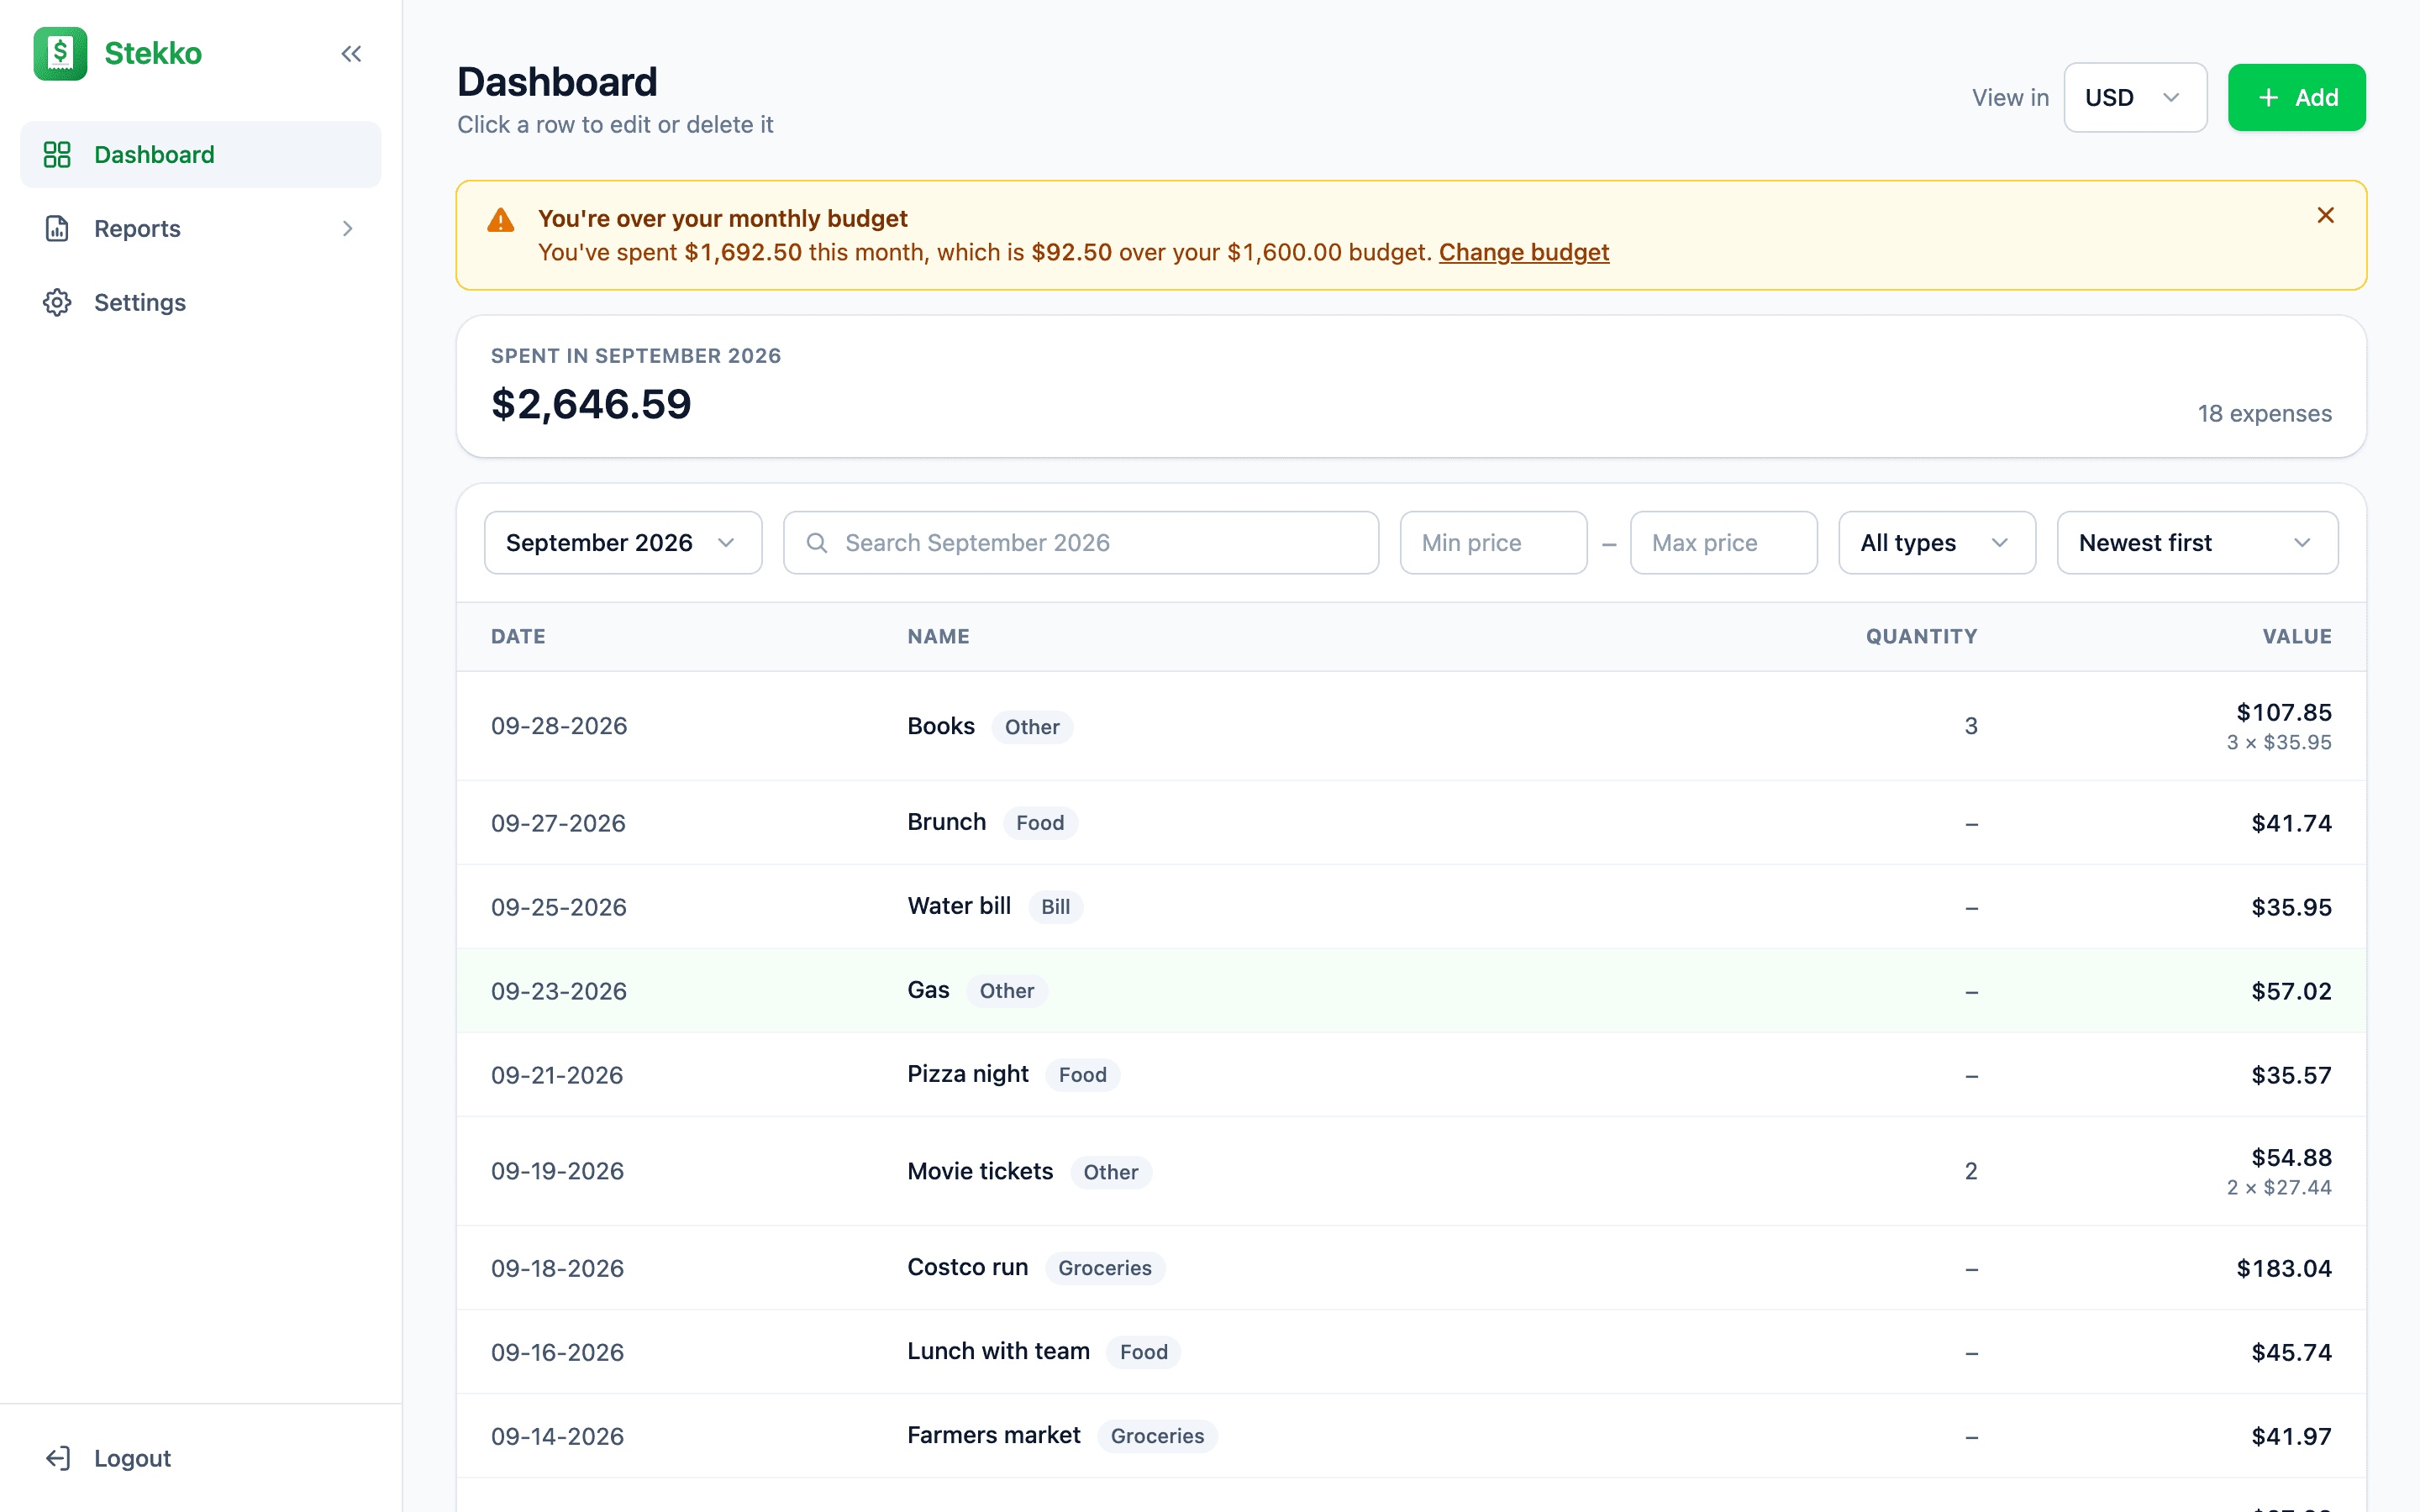The height and width of the screenshot is (1512, 2420).
Task: Collapse the sidebar with double-chevron icon
Action: point(351,54)
